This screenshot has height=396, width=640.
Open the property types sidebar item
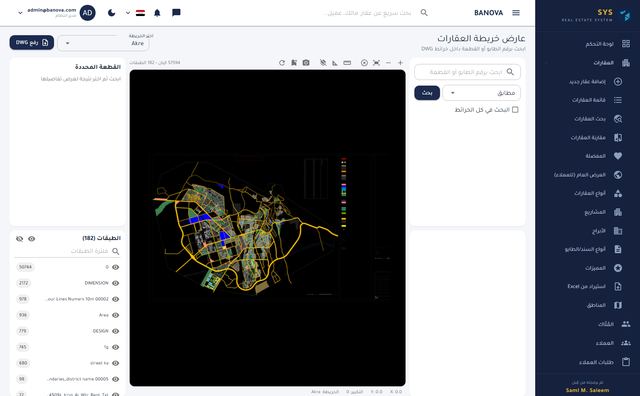pos(598,194)
